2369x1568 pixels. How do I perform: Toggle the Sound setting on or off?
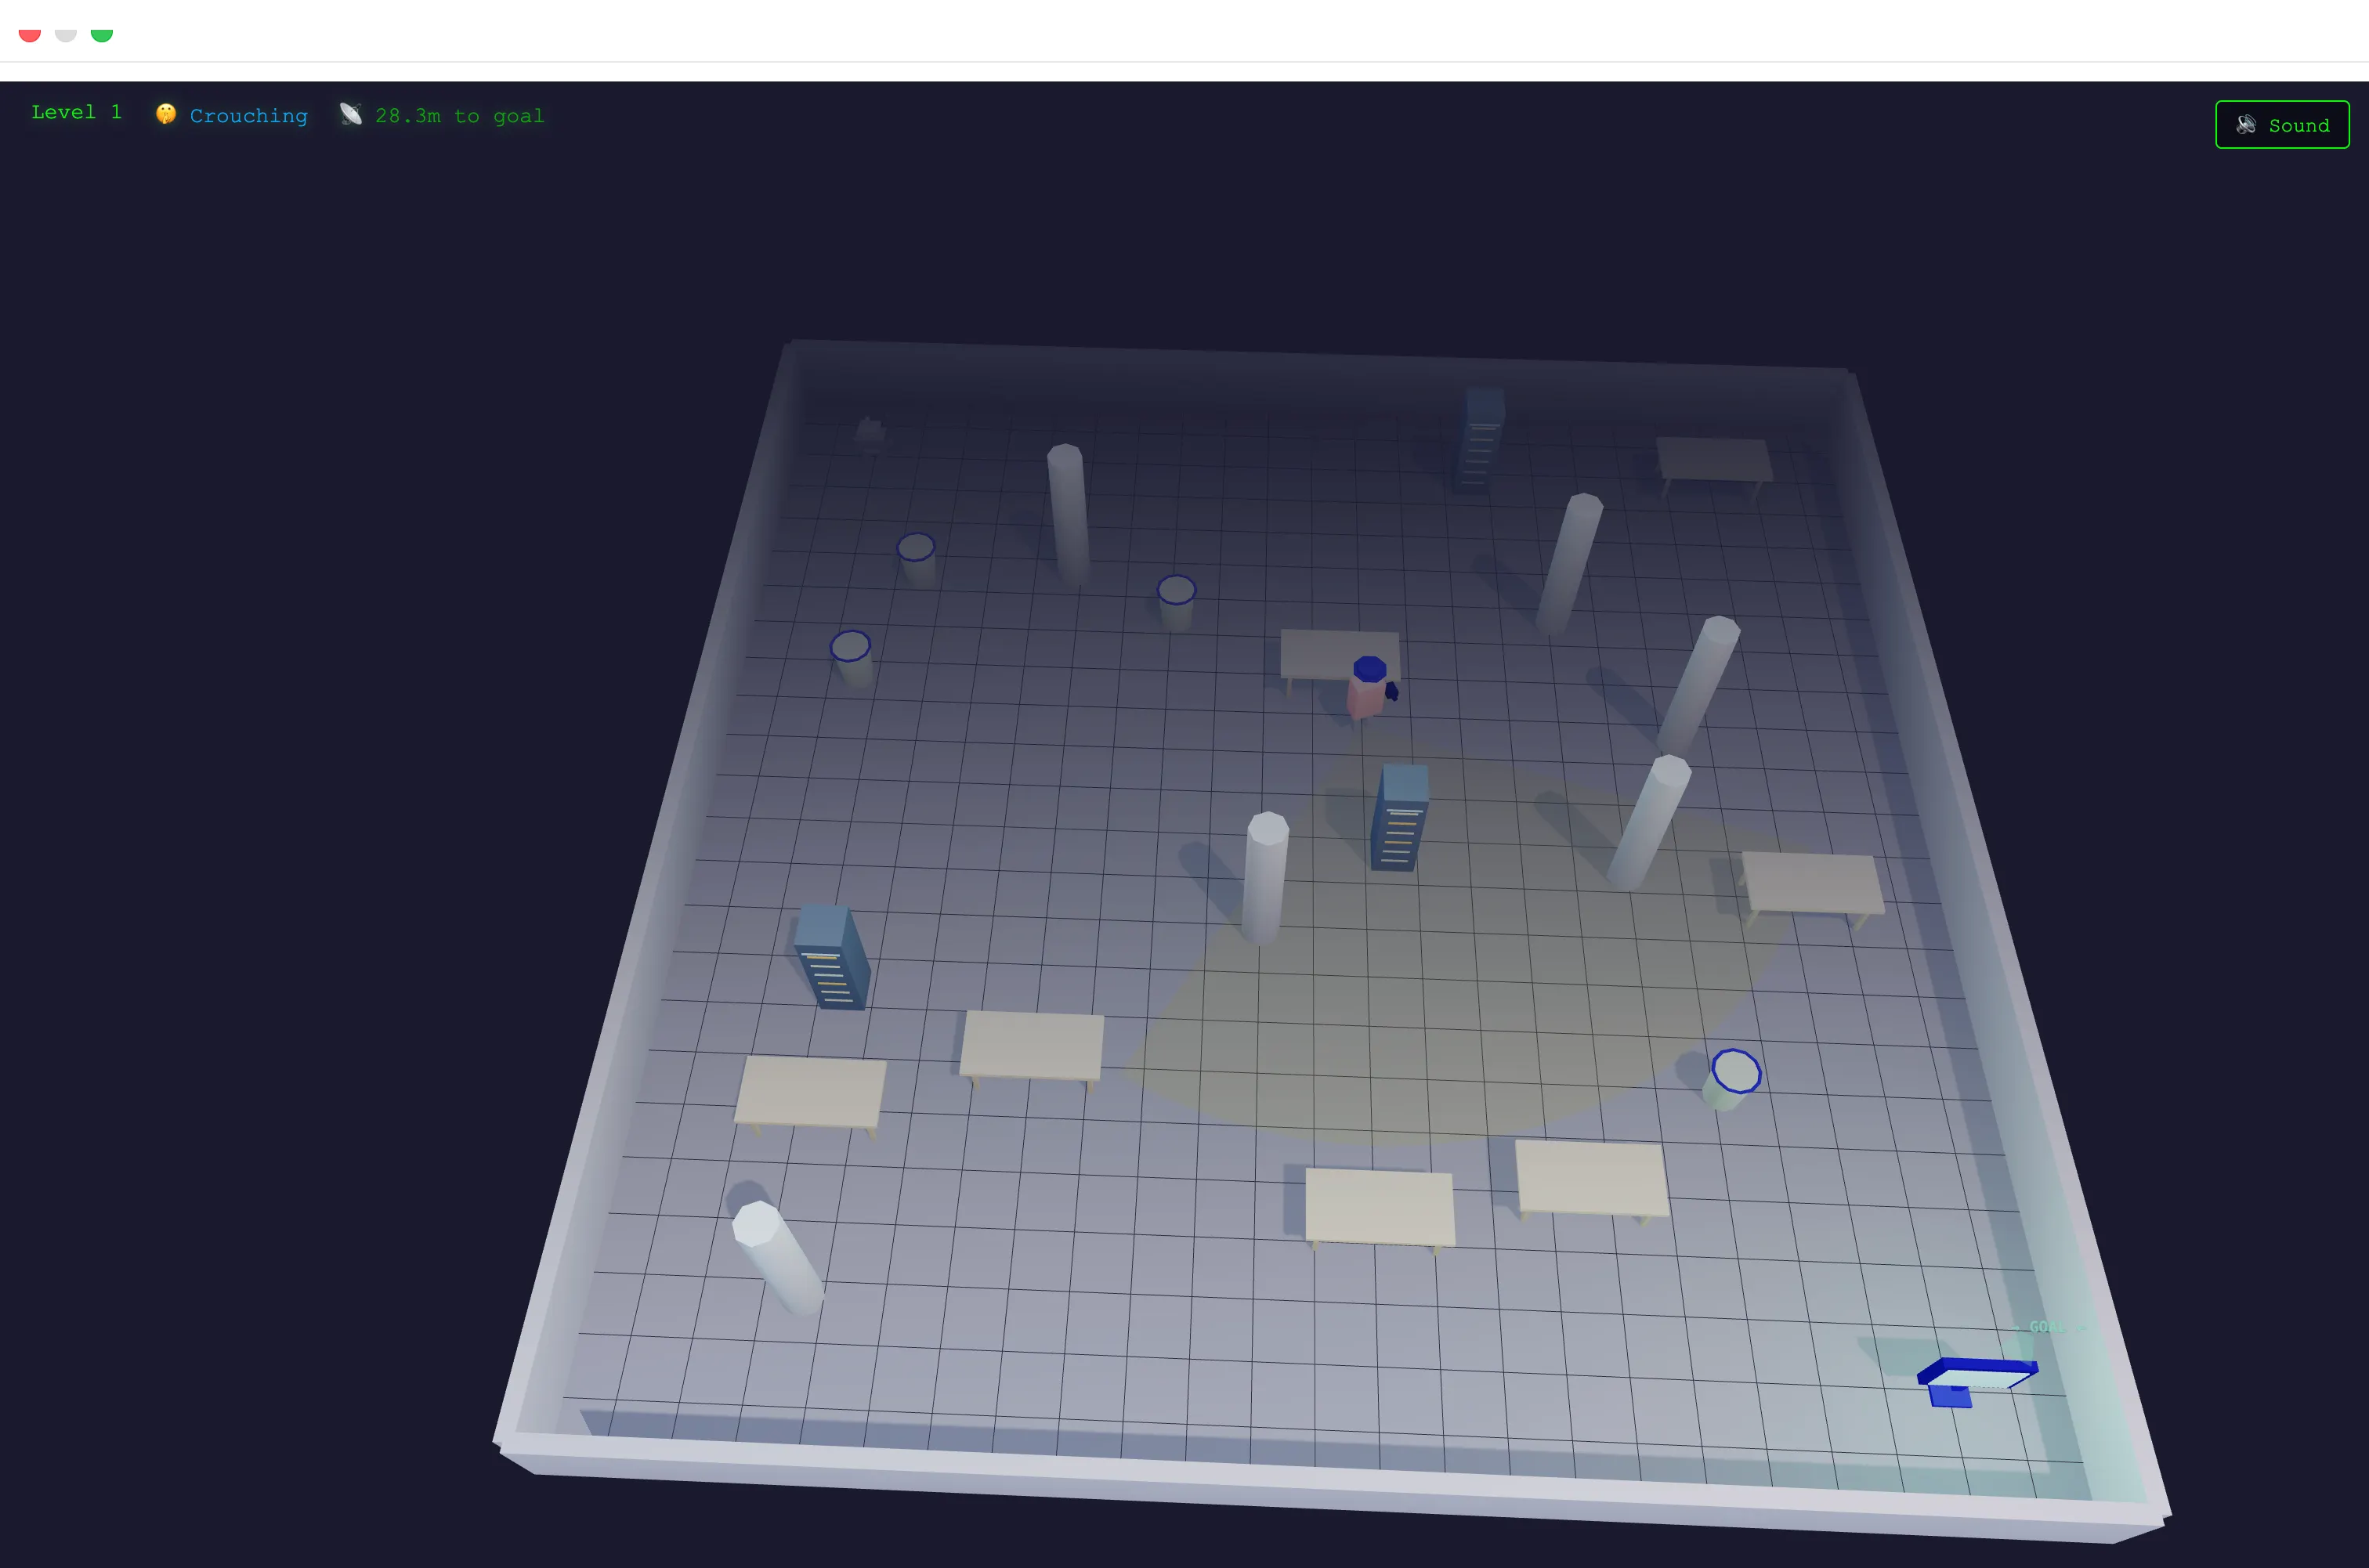(2281, 124)
